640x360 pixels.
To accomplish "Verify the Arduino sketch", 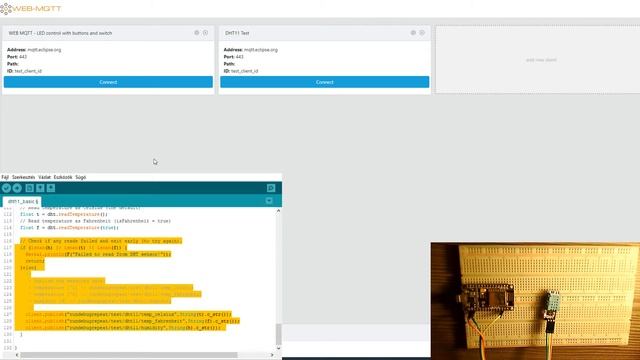I will pyautogui.click(x=6, y=188).
